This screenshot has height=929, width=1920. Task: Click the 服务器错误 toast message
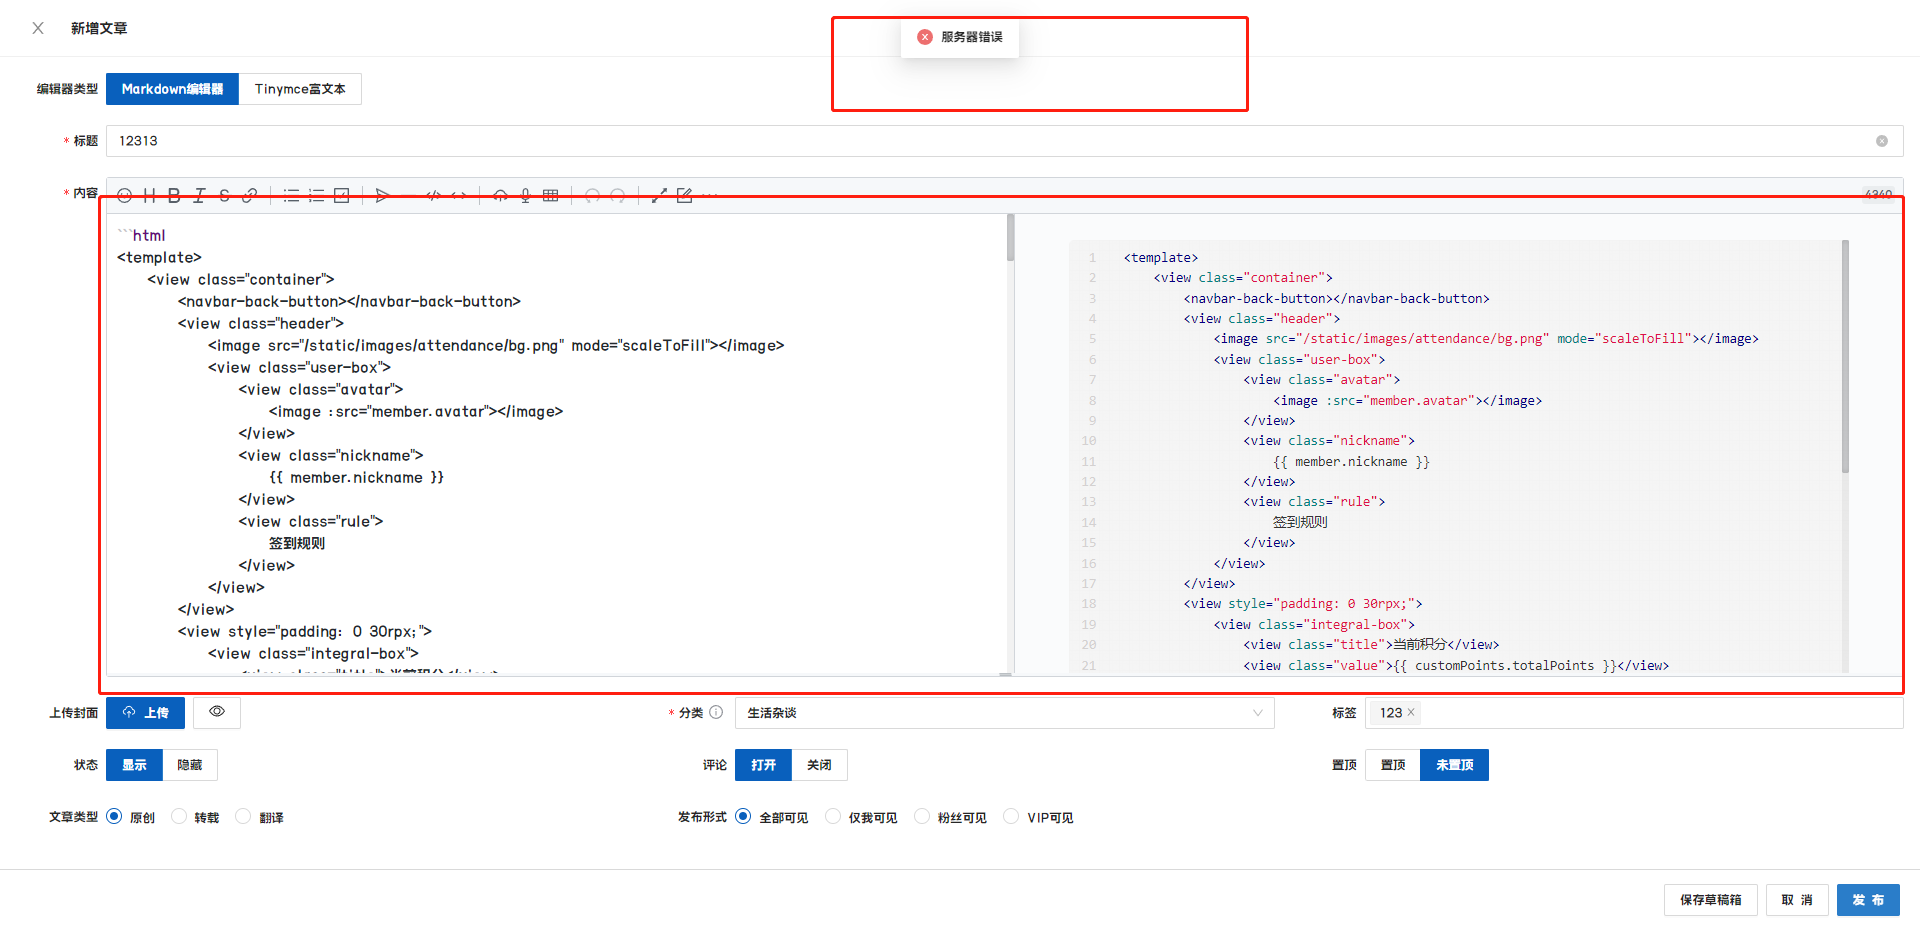click(960, 37)
